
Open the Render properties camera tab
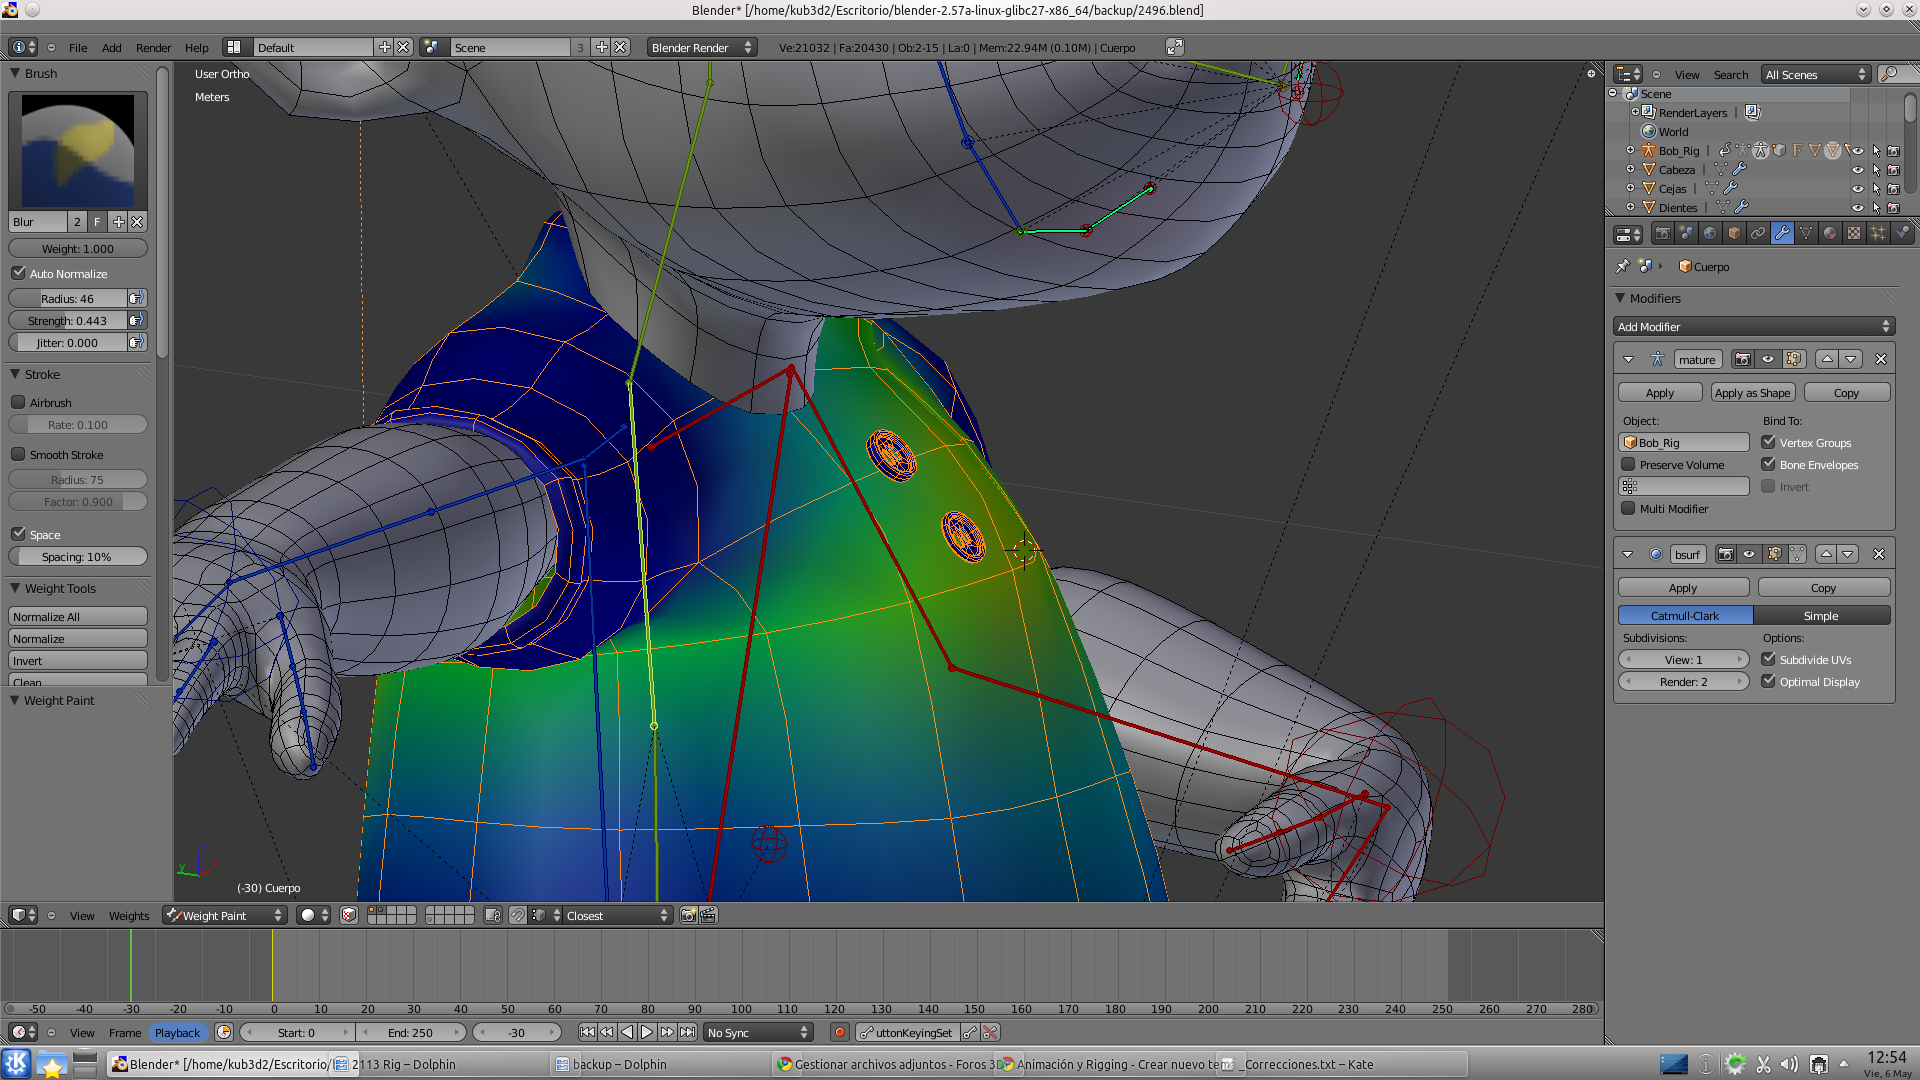pyautogui.click(x=1662, y=233)
